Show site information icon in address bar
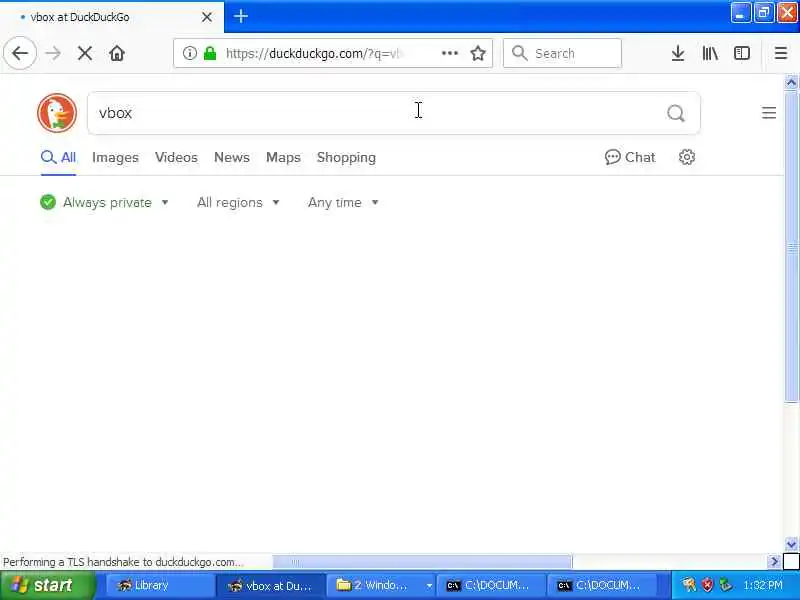The height and width of the screenshot is (600, 800). [x=189, y=53]
